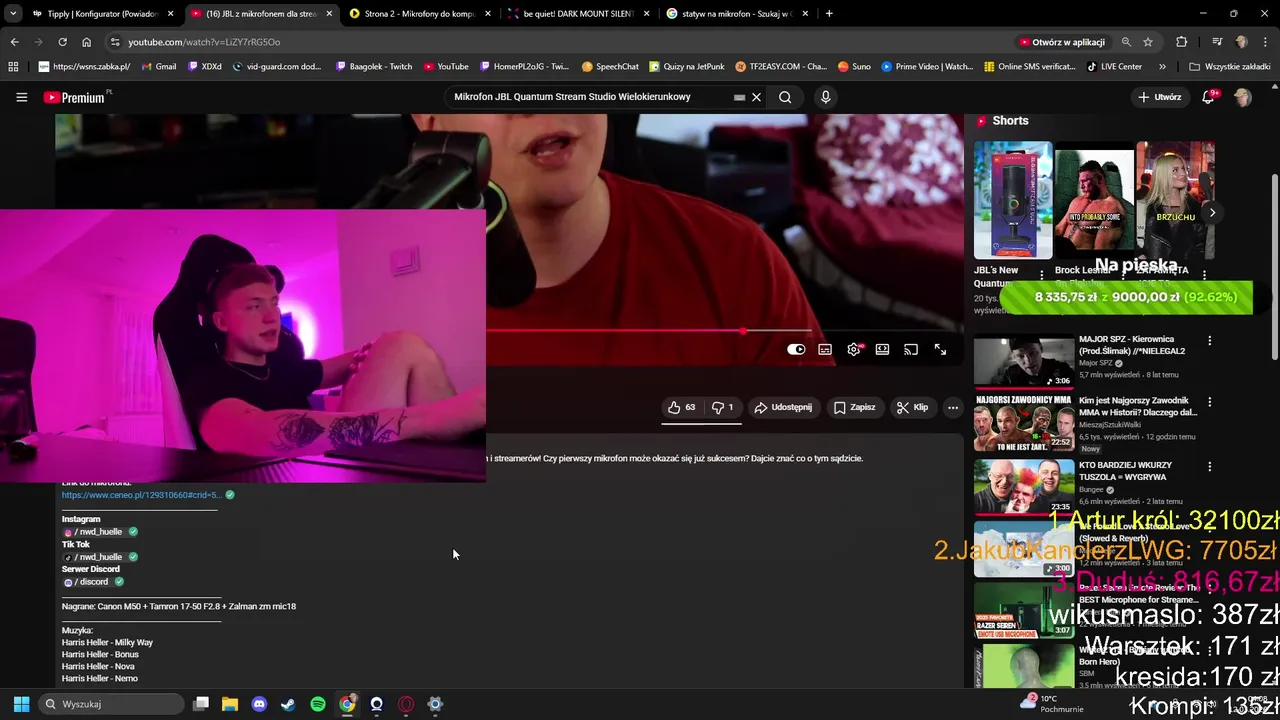Screen dimensions: 1280x720
Task: Open options for Najgorszy Zawodnik MMA video
Action: click(x=1209, y=403)
